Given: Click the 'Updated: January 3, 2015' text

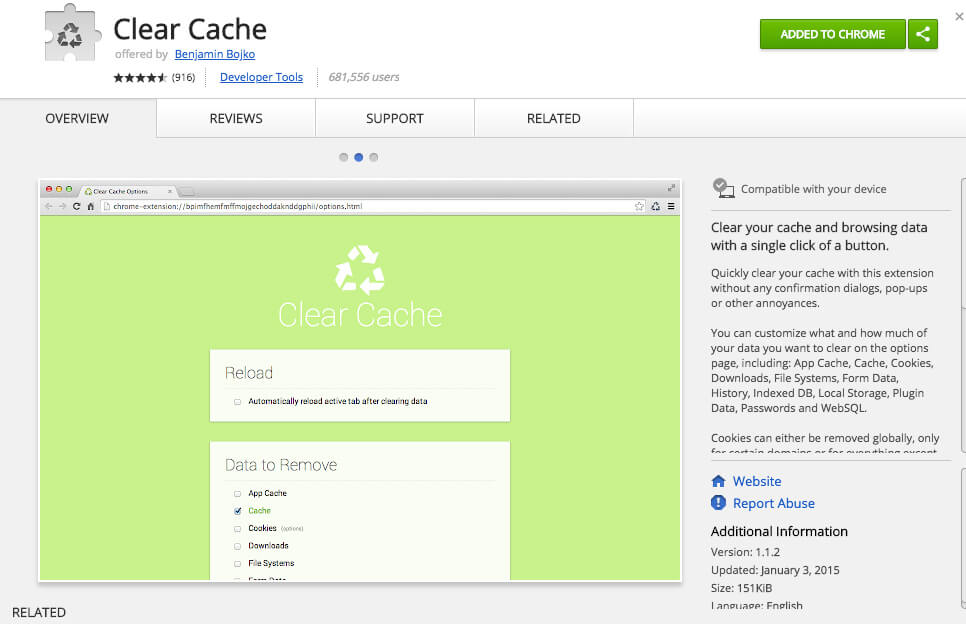Looking at the screenshot, I should point(775,570).
